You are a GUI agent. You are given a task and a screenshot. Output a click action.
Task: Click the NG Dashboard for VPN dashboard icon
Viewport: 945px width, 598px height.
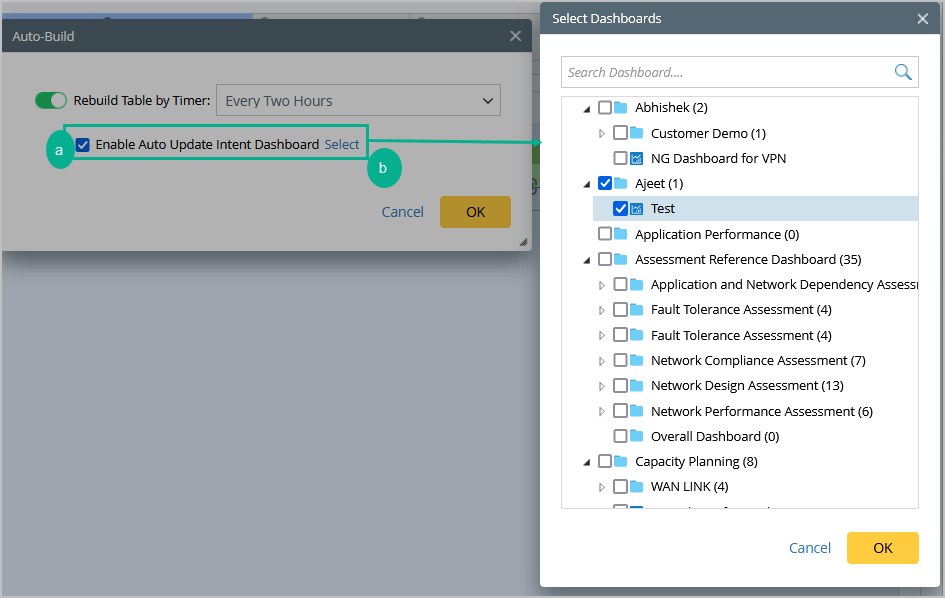(x=636, y=158)
